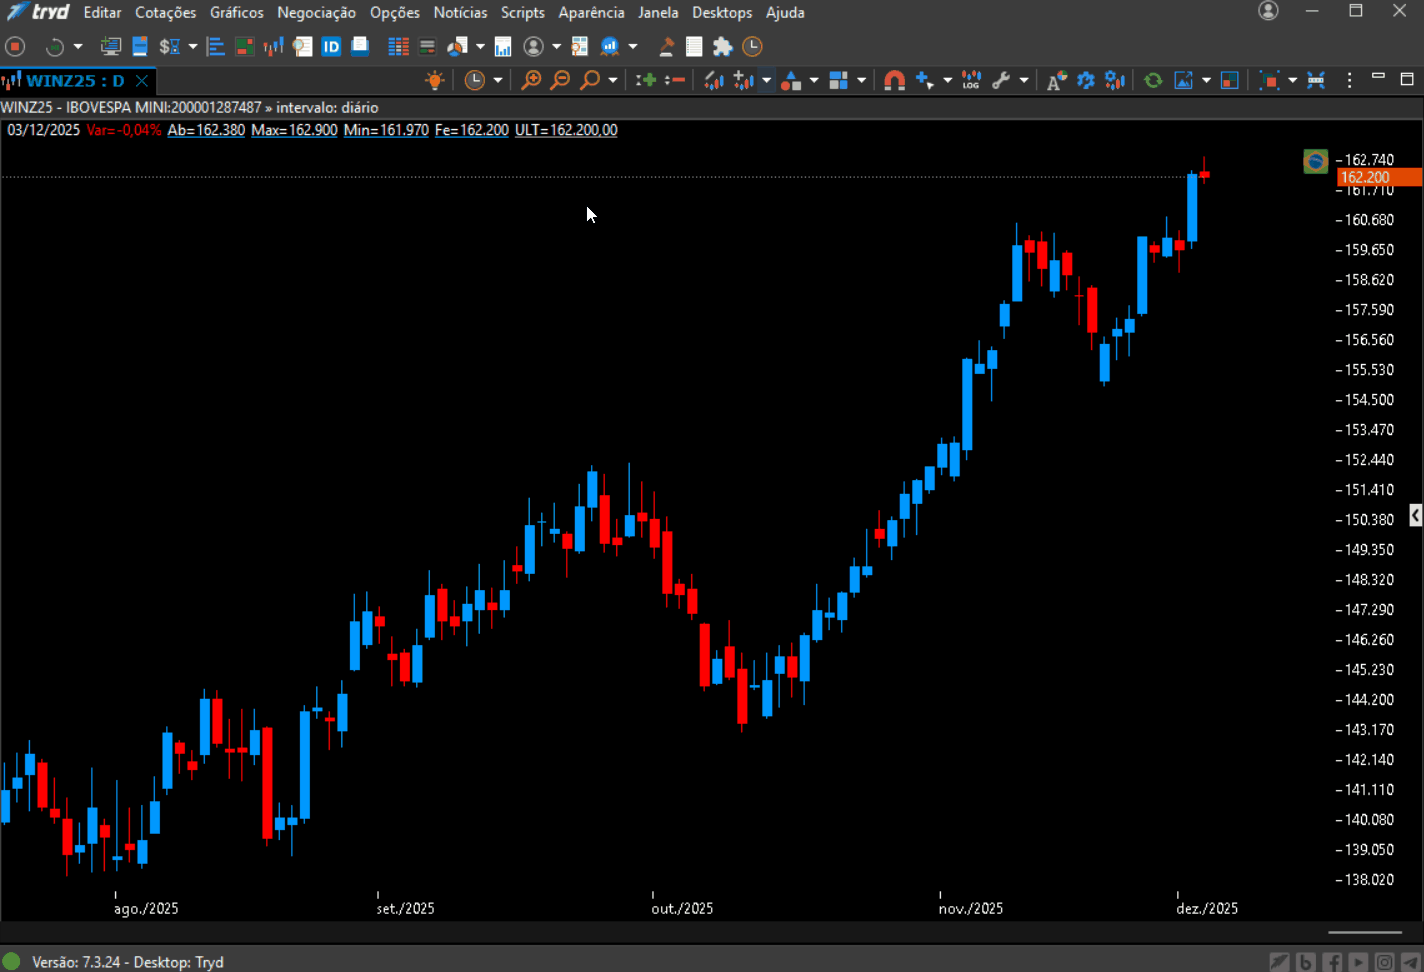Click the Instagram icon in status bar
1424x972 pixels.
click(1384, 962)
